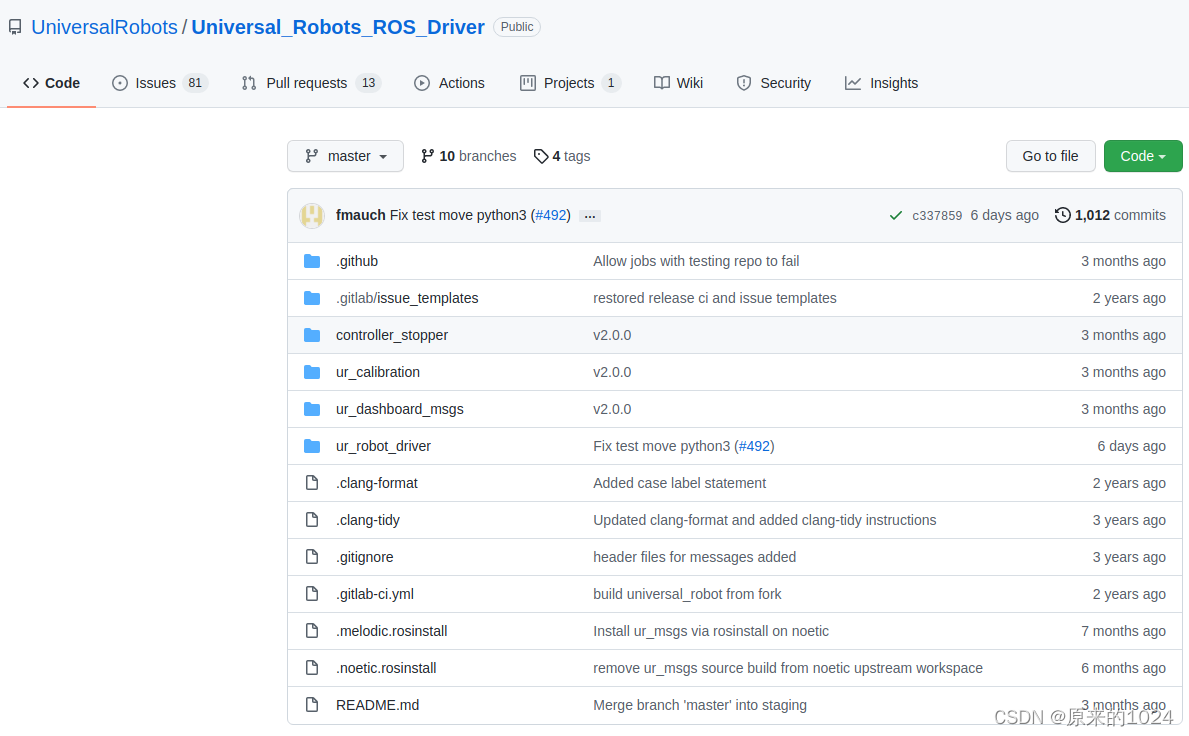This screenshot has width=1189, height=736.
Task: Click the folder icon for .github
Action: [x=312, y=262]
